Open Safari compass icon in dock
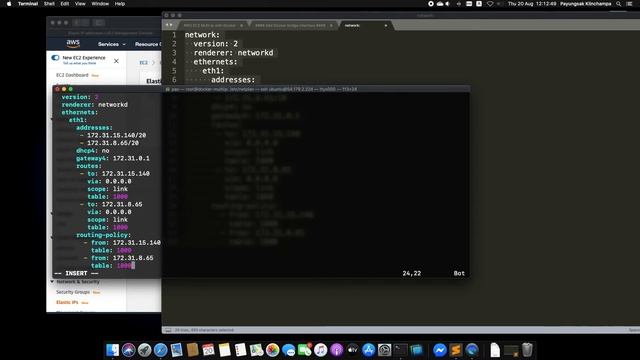Viewport: 640px width, 360px height. (x=160, y=350)
